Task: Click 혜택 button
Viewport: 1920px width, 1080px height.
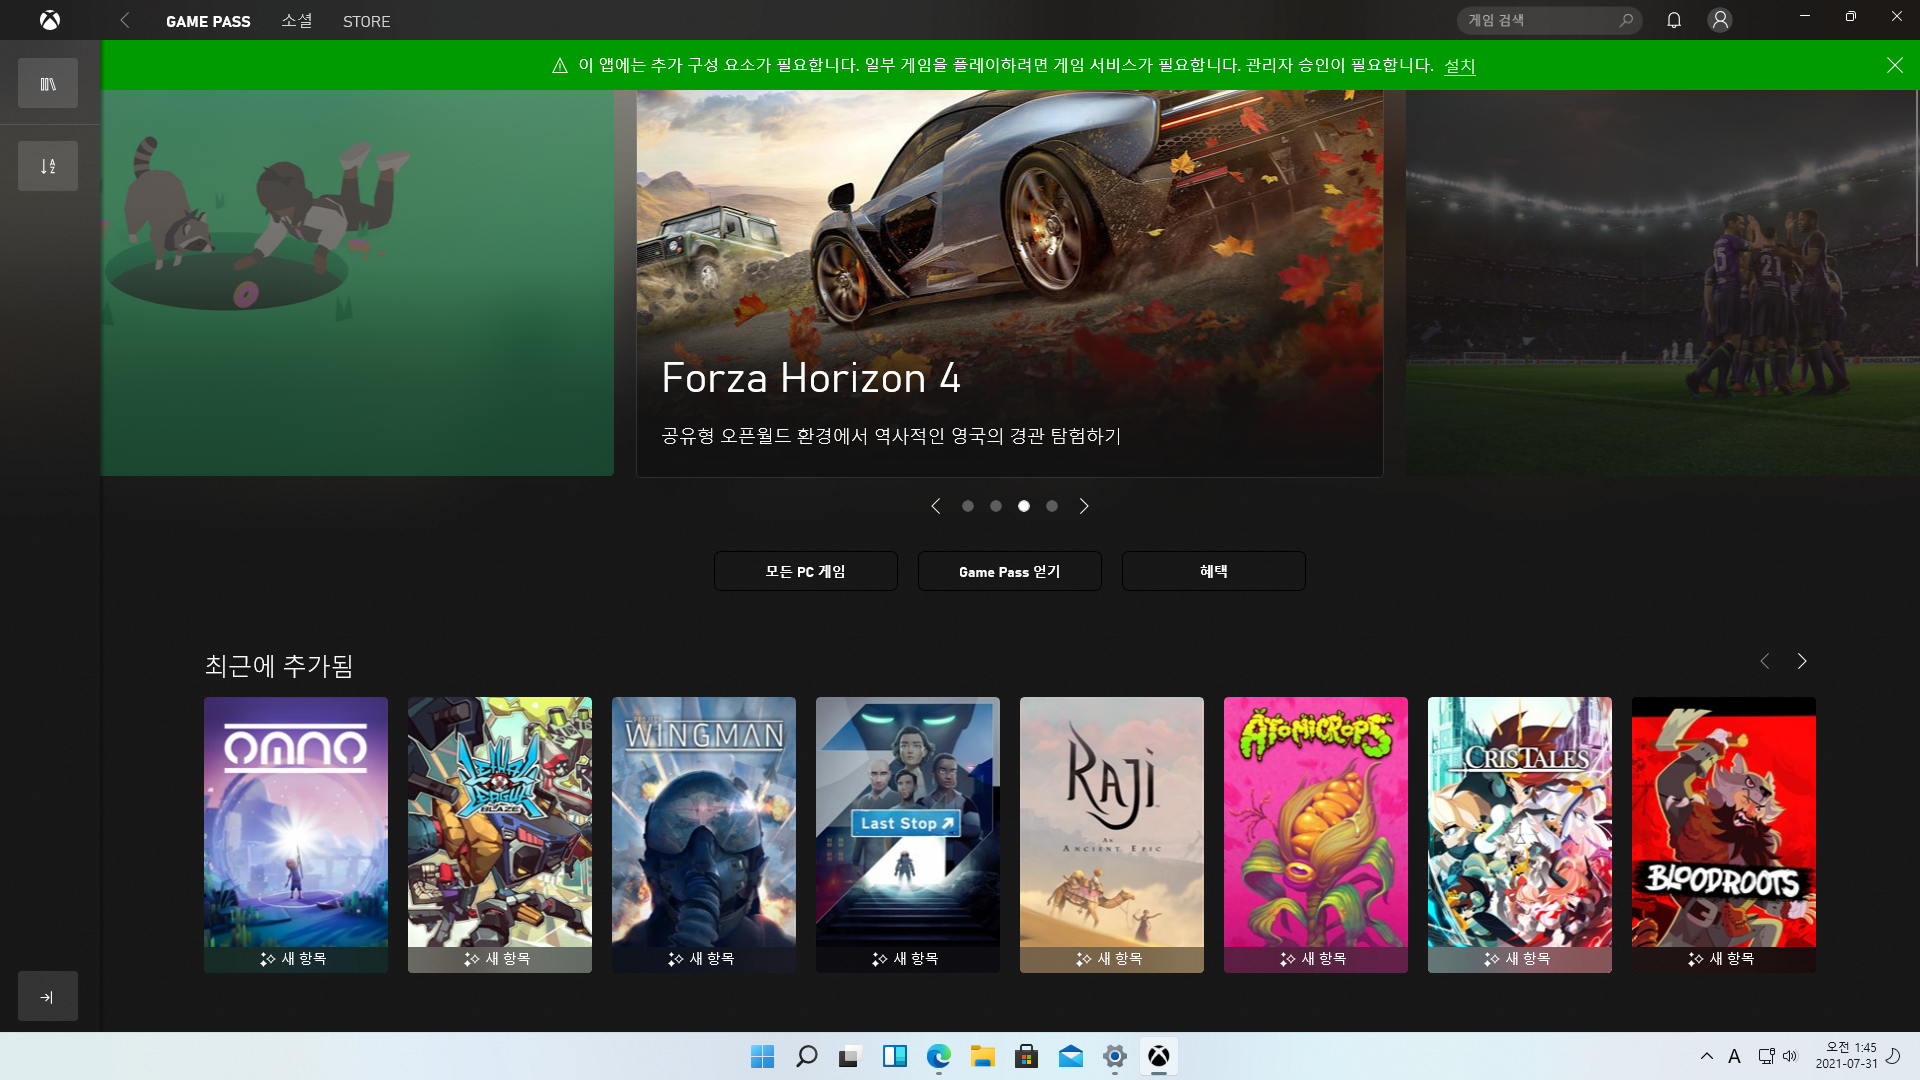Action: pyautogui.click(x=1214, y=571)
